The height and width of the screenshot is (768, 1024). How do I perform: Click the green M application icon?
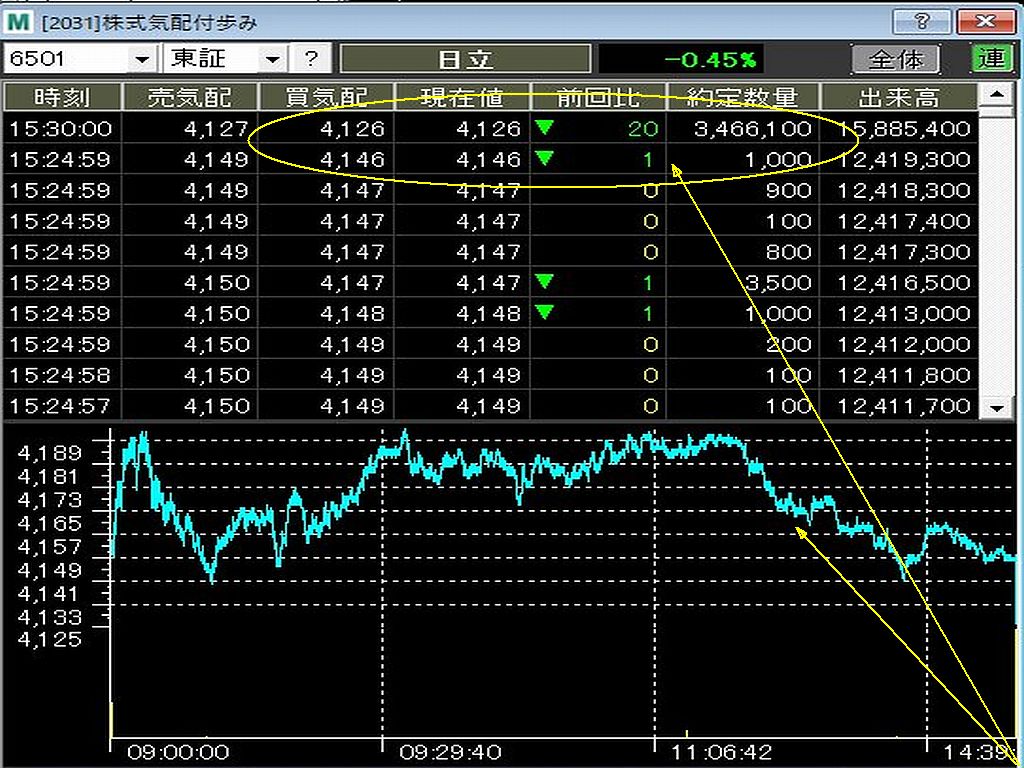[x=20, y=22]
